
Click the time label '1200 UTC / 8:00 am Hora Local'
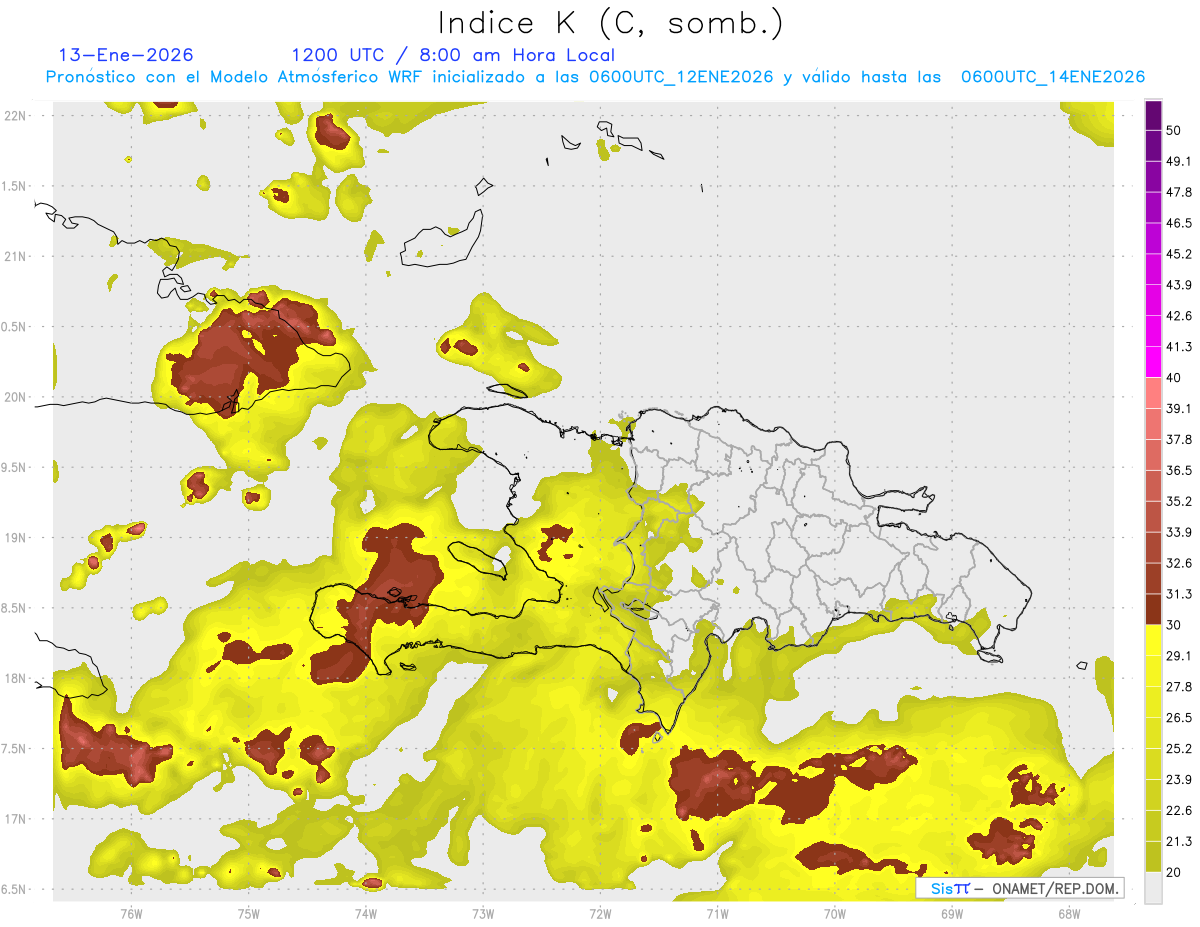(x=453, y=55)
